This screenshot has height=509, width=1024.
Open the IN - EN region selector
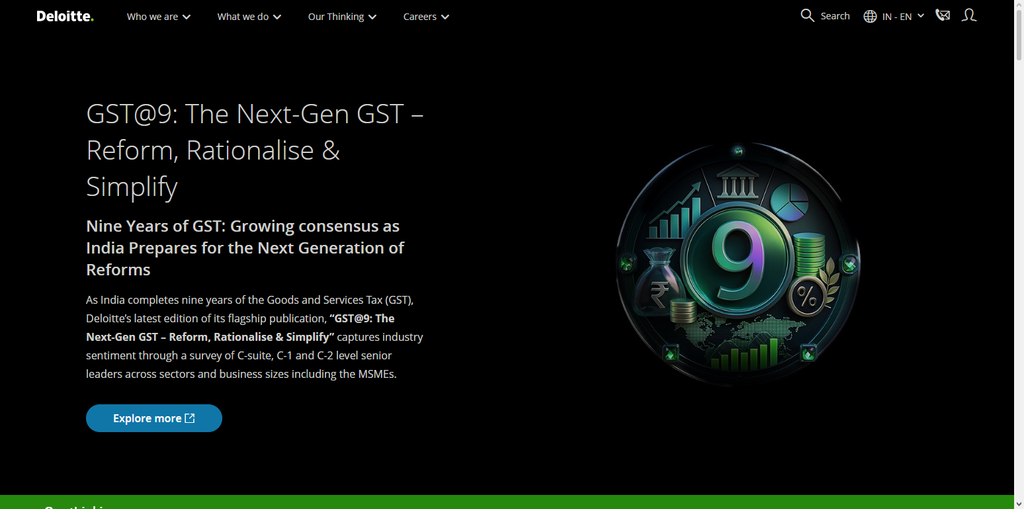tap(903, 16)
